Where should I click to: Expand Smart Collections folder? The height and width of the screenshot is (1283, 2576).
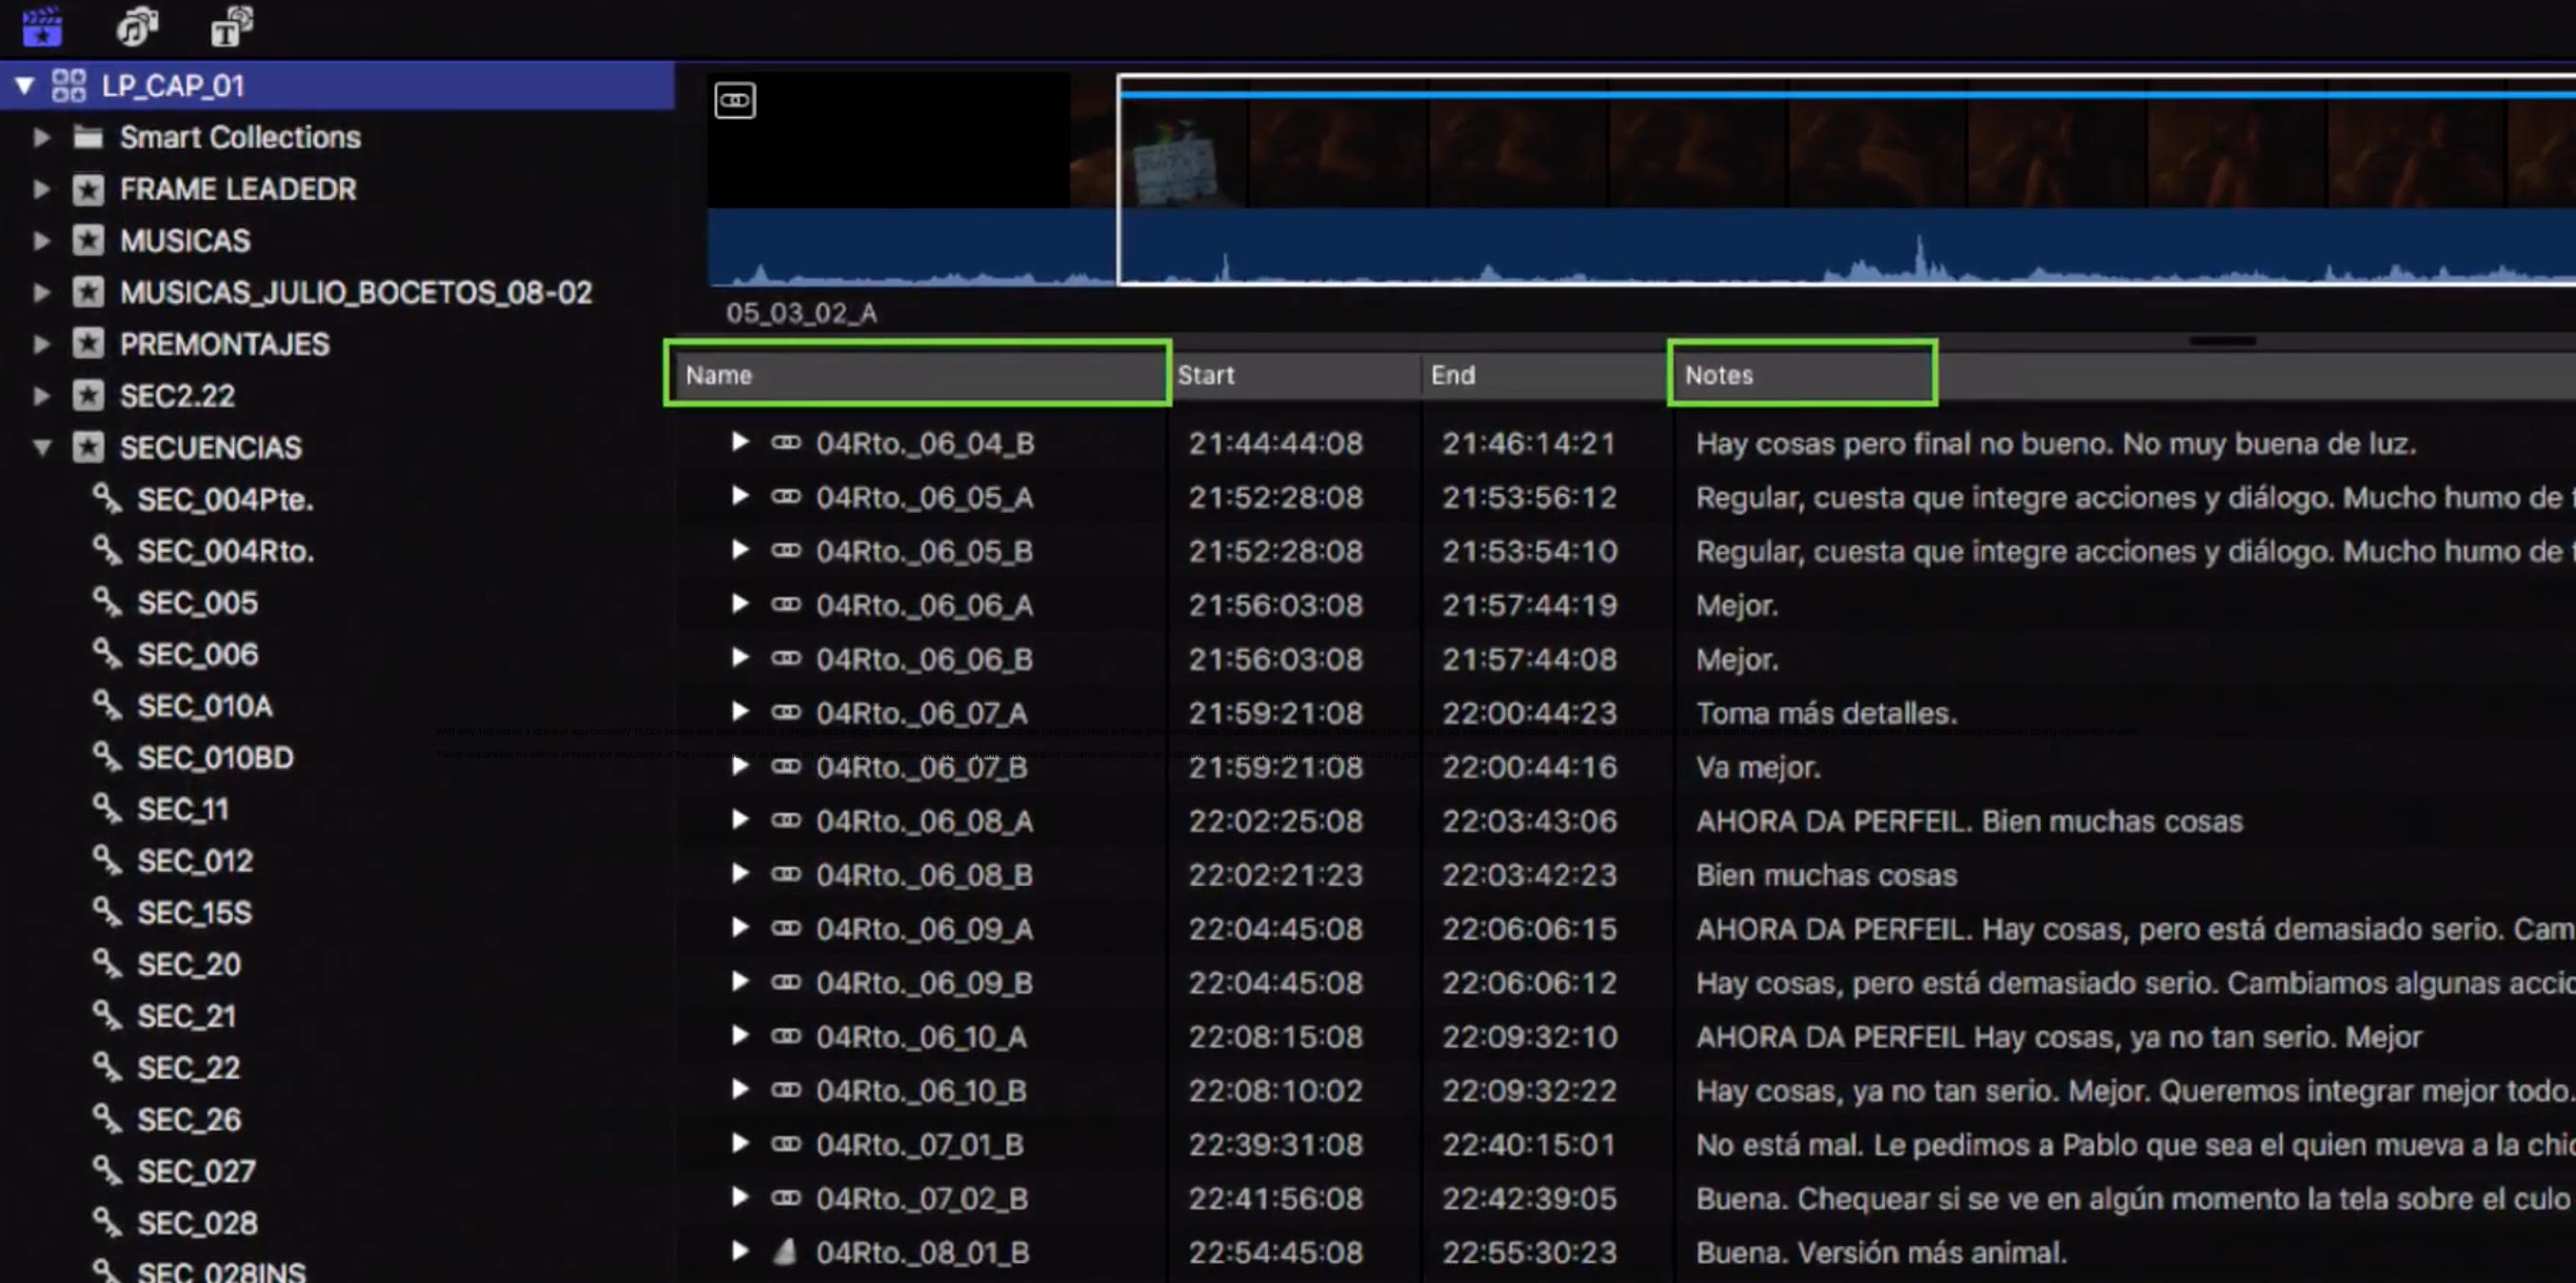pos(41,137)
